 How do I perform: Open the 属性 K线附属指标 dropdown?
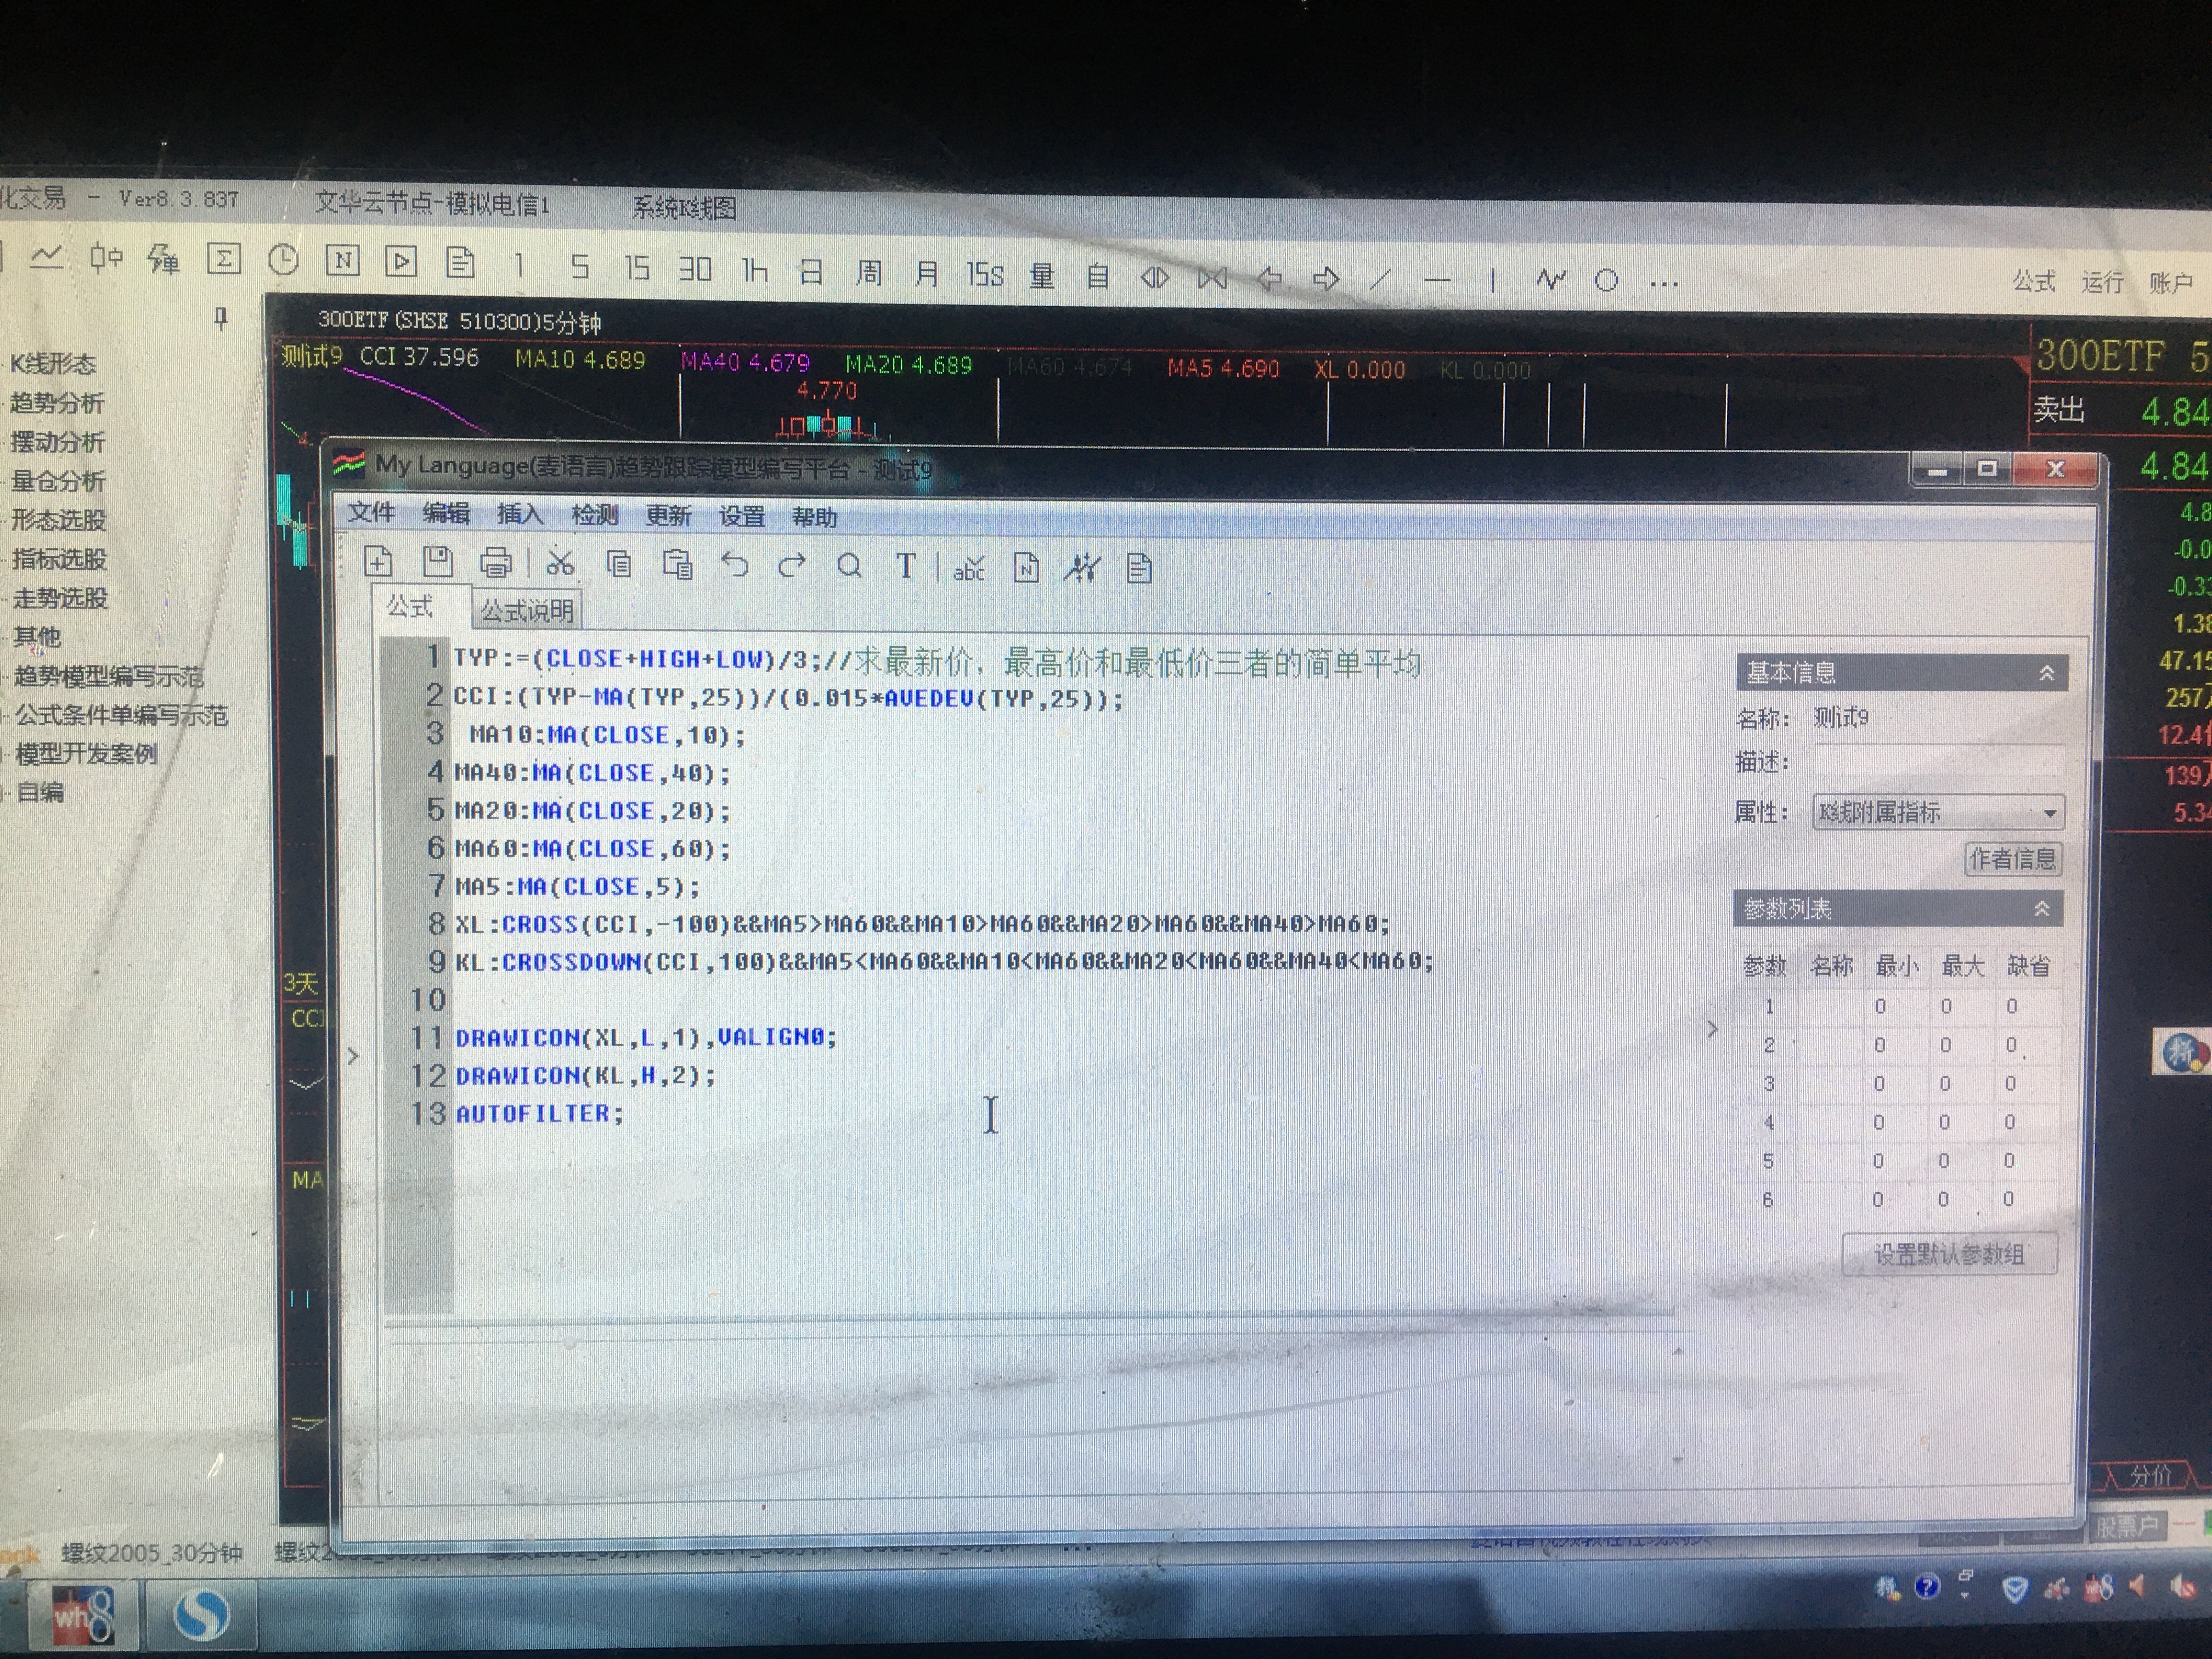[2049, 814]
